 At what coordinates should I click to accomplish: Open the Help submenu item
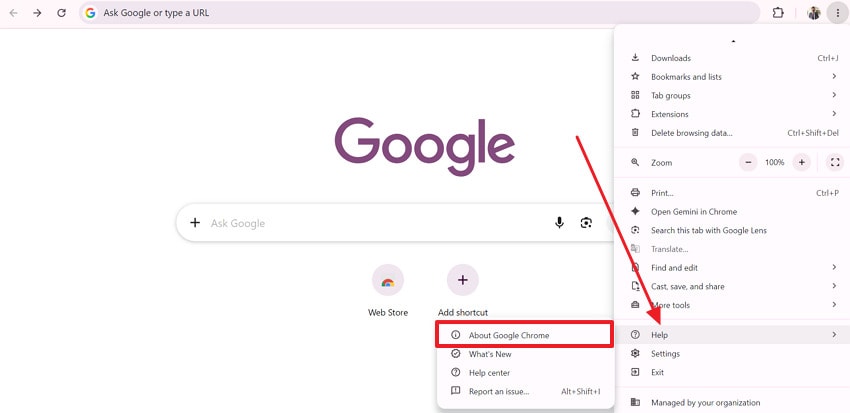[x=733, y=335]
